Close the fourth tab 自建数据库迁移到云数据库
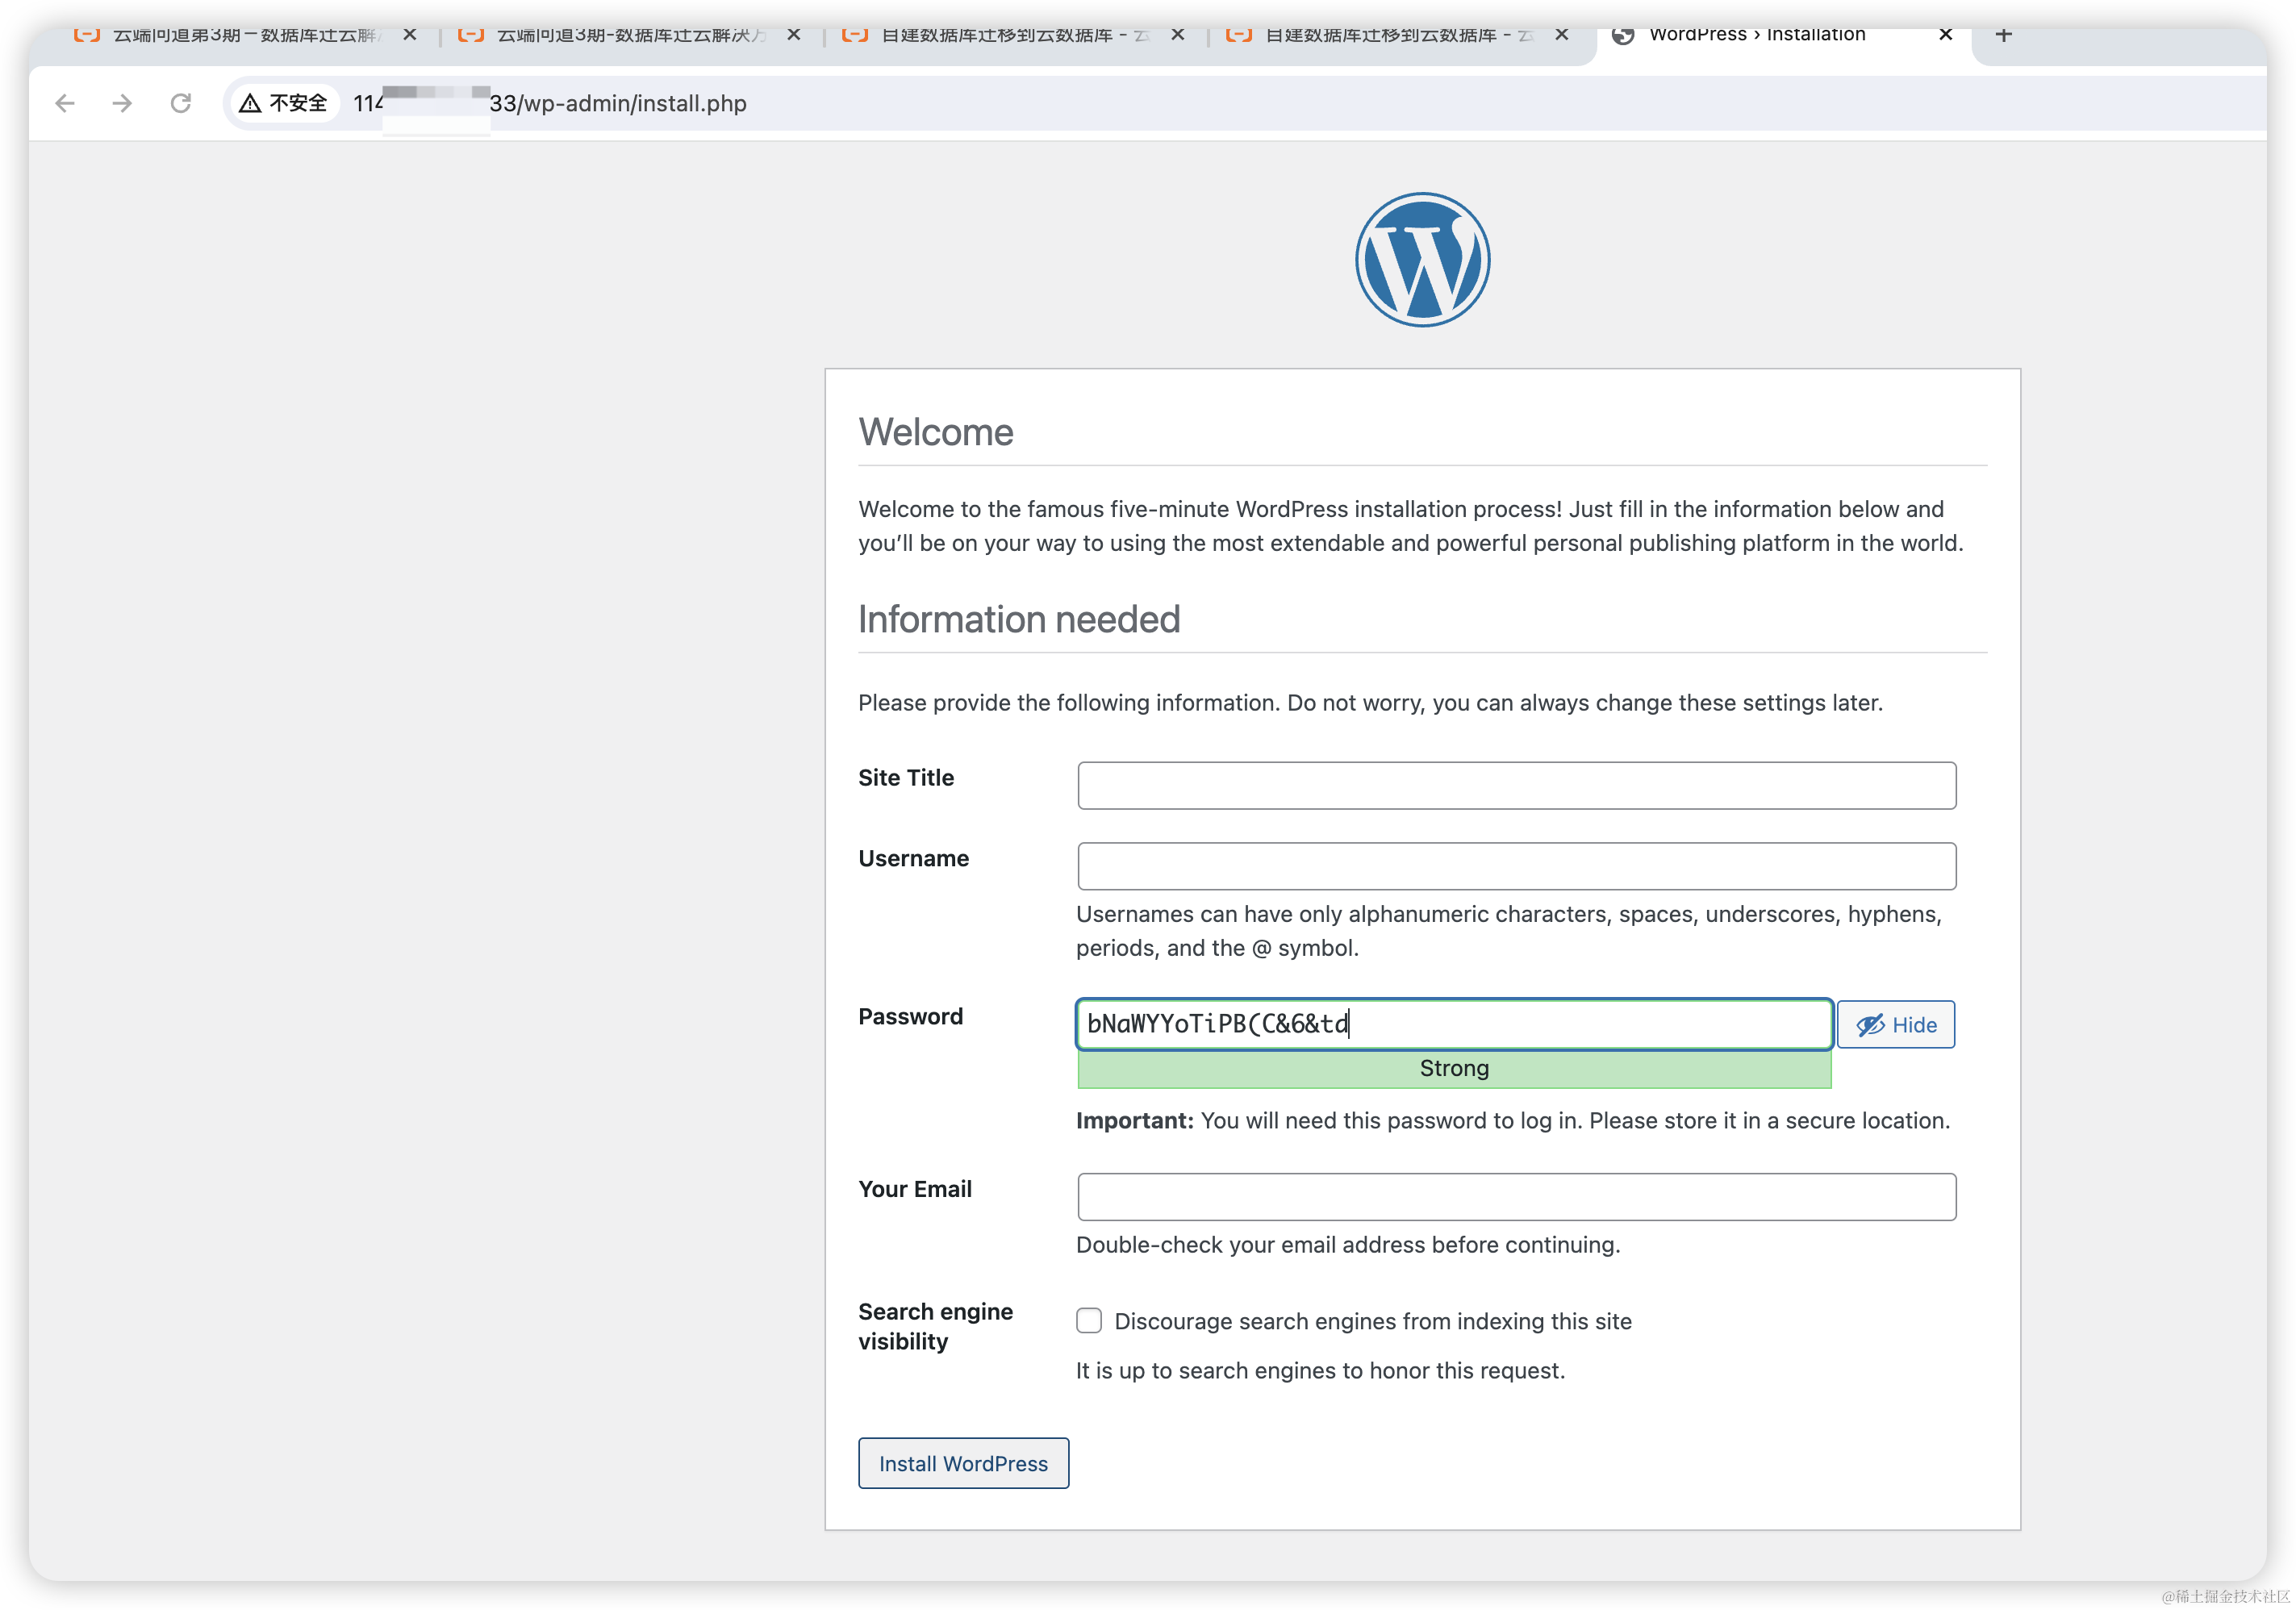Screen dimensions: 2296x1610 [x=1561, y=35]
